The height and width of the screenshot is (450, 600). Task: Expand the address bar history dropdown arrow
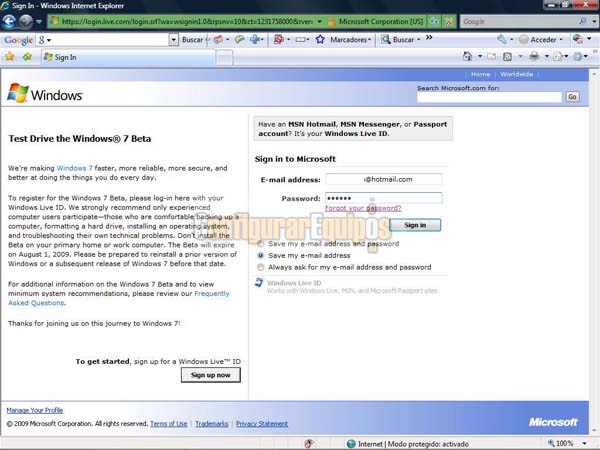320,21
